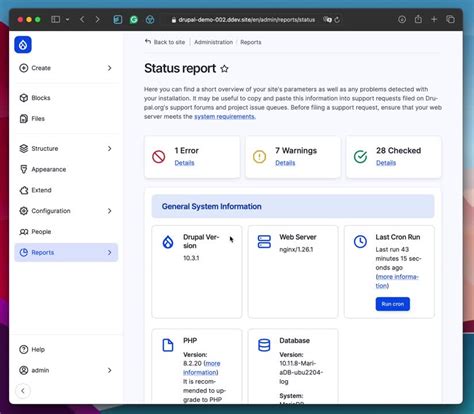The image size is (474, 414).
Task: Open cron more information link
Action: [397, 281]
